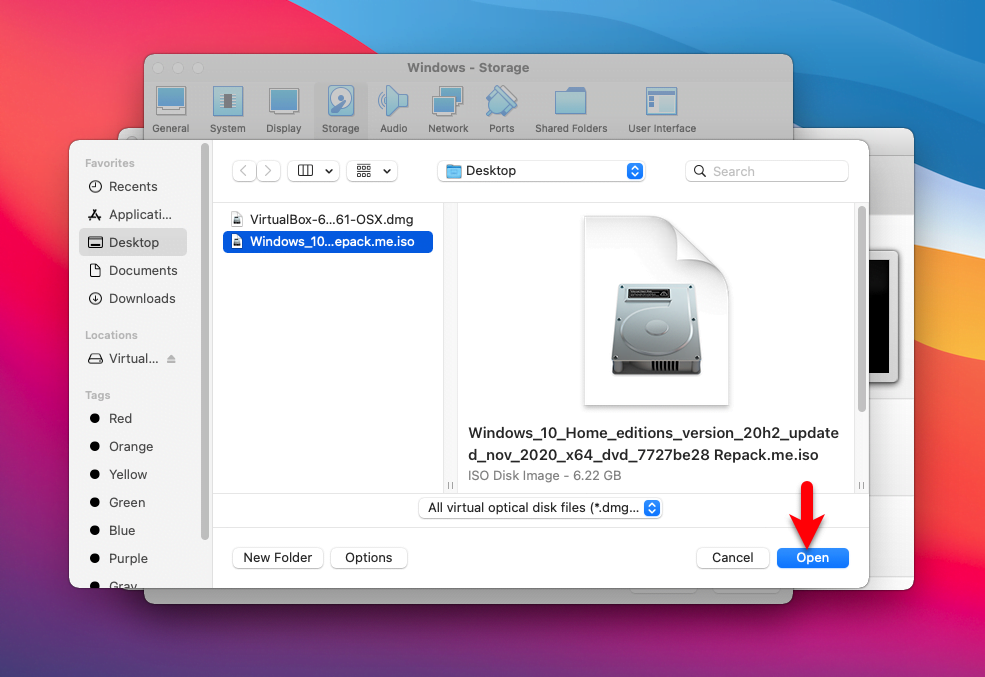Select the Red tag

tap(133, 418)
